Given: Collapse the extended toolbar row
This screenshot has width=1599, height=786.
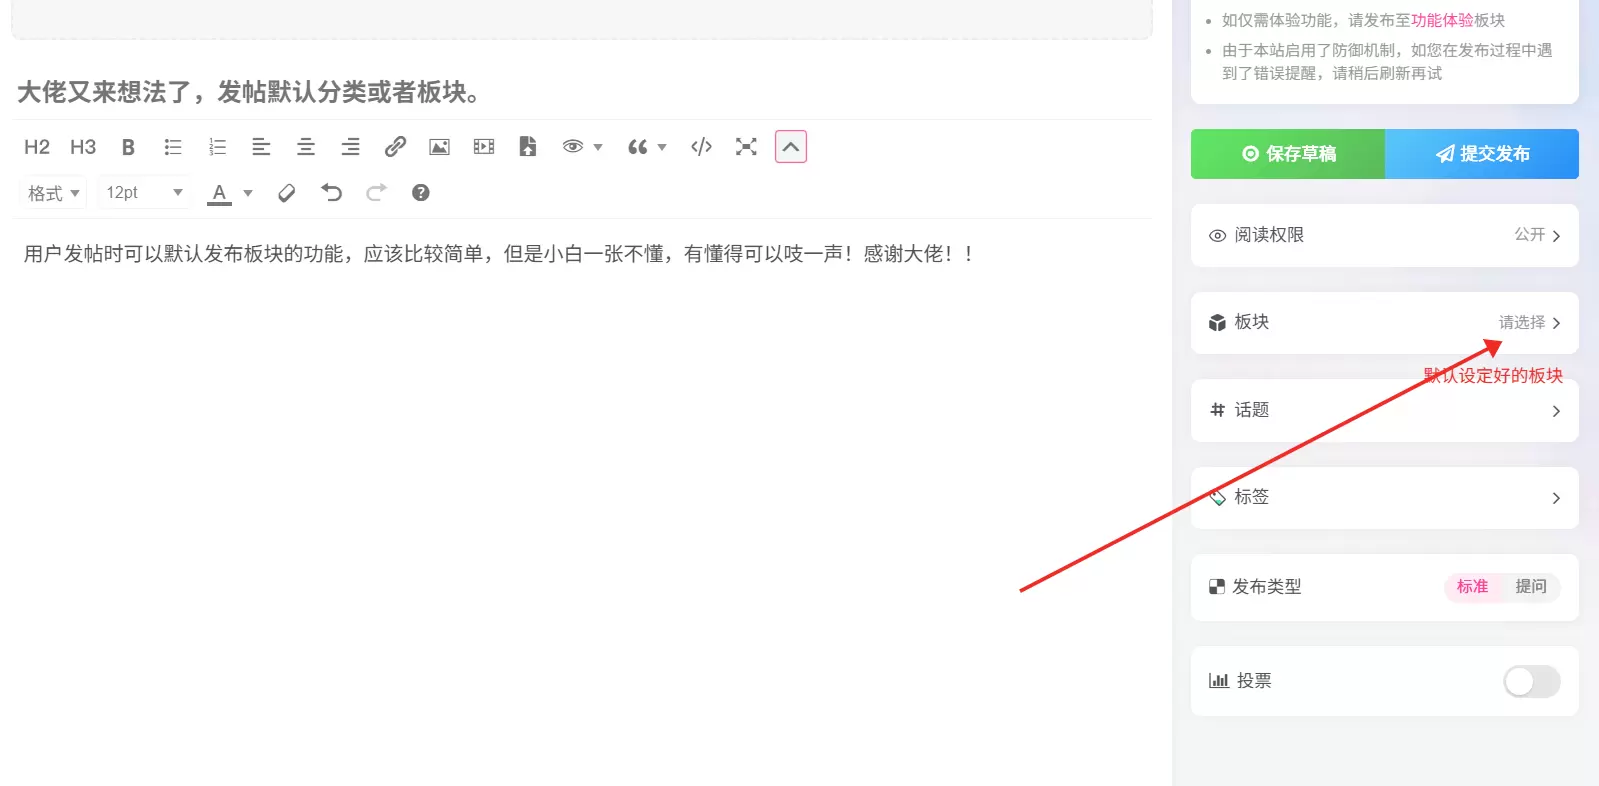Looking at the screenshot, I should (x=790, y=147).
